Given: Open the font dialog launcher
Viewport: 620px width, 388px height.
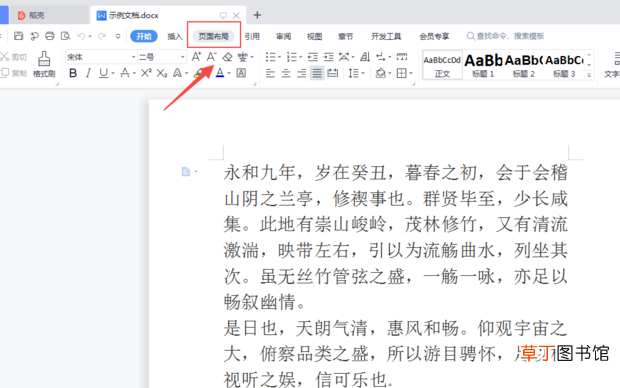Looking at the screenshot, I should click(x=254, y=84).
